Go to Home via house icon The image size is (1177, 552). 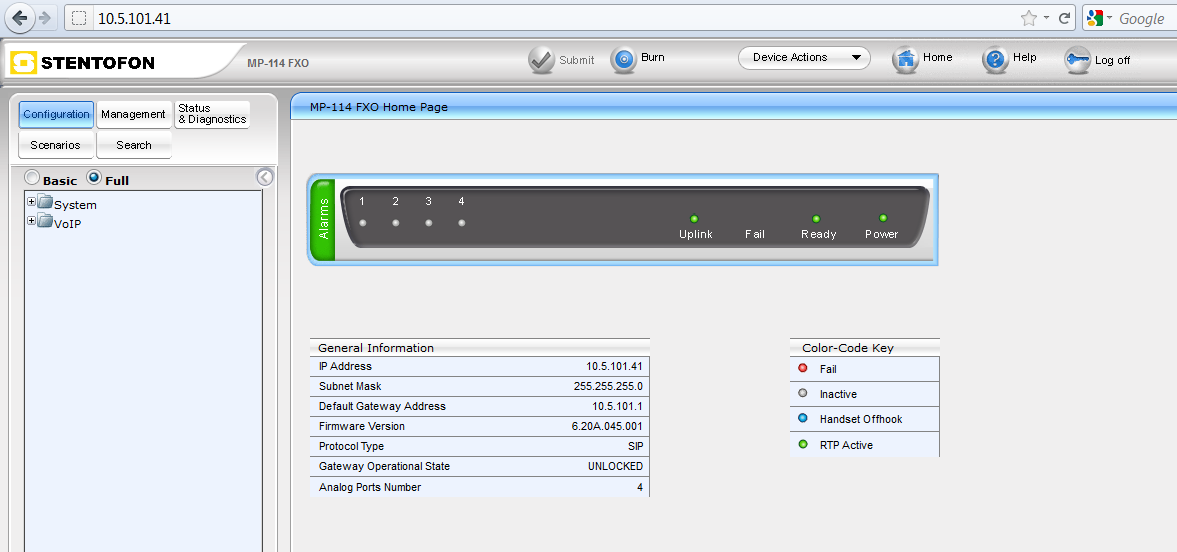click(x=906, y=59)
